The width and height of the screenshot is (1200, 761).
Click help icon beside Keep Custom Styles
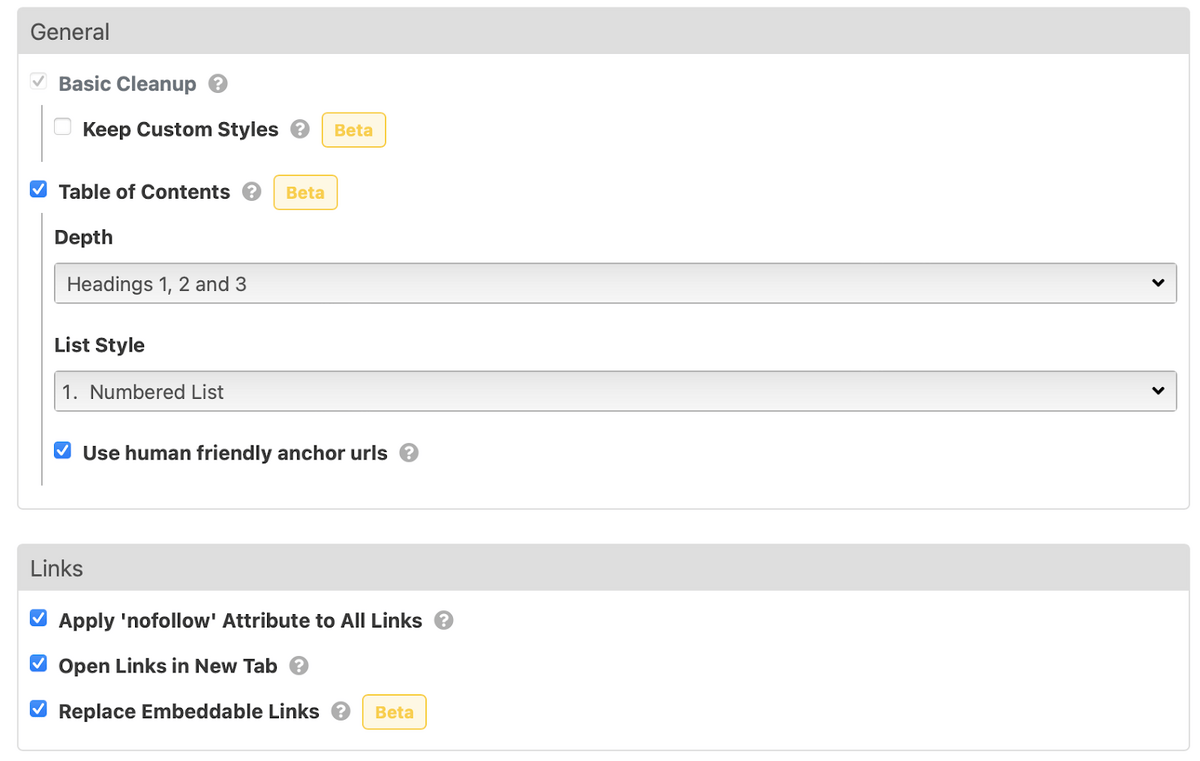300,130
